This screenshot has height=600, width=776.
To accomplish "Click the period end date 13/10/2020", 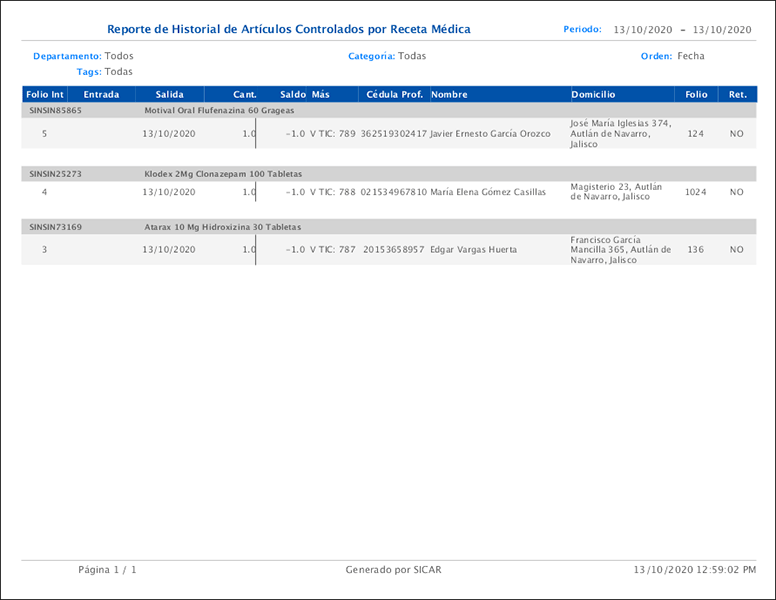I will click(722, 30).
